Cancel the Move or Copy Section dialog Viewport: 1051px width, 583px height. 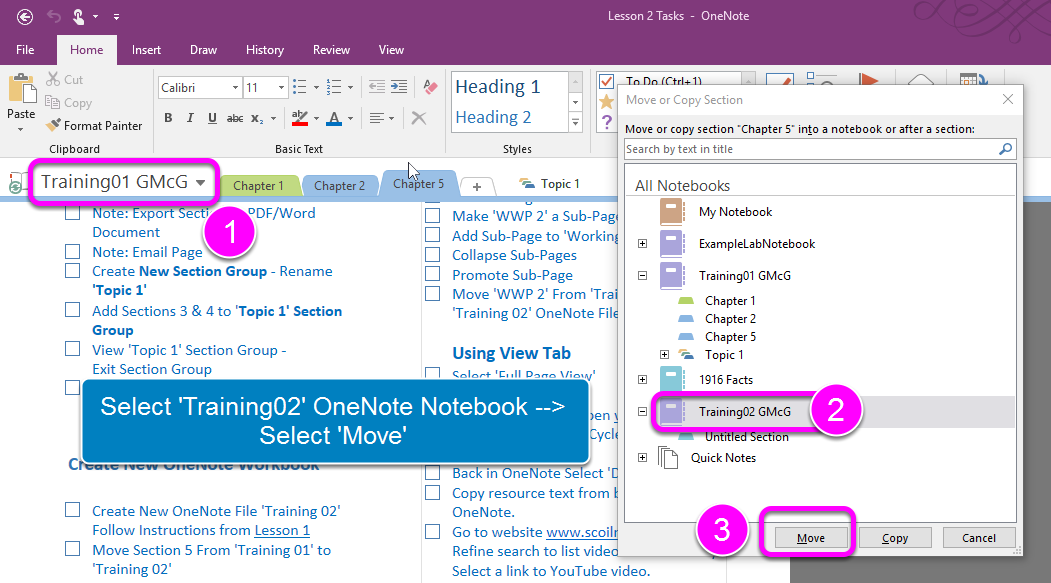pos(979,537)
